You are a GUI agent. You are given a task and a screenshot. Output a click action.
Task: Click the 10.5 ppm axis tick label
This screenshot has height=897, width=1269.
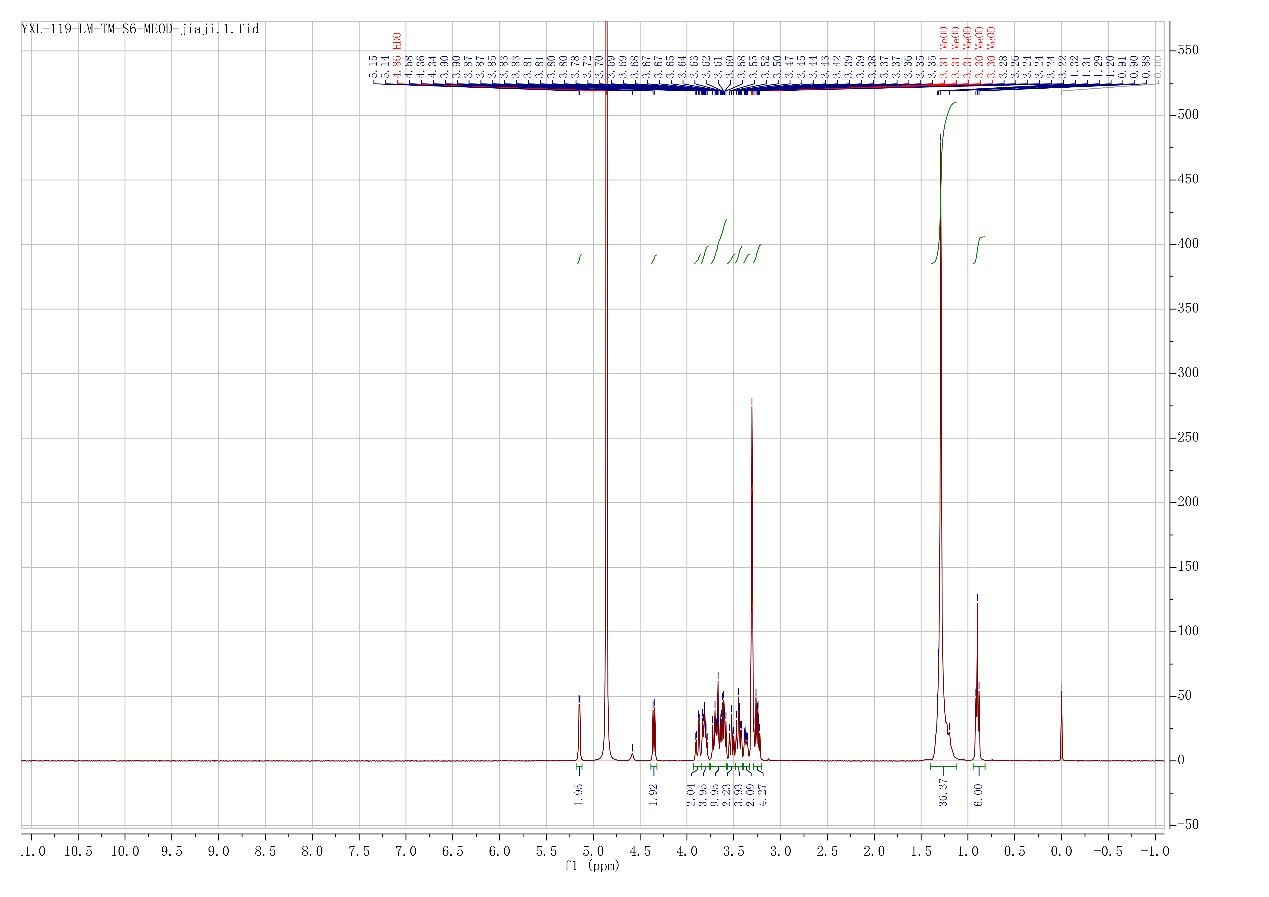pos(78,851)
